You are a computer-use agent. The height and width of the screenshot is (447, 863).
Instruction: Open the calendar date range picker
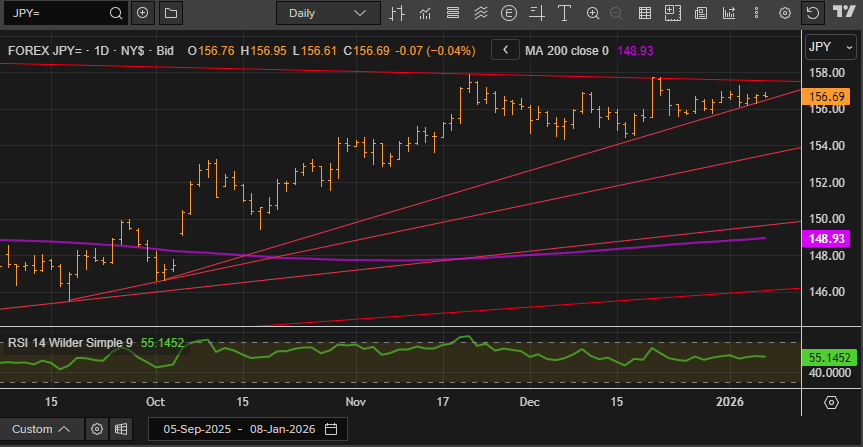tap(331, 429)
